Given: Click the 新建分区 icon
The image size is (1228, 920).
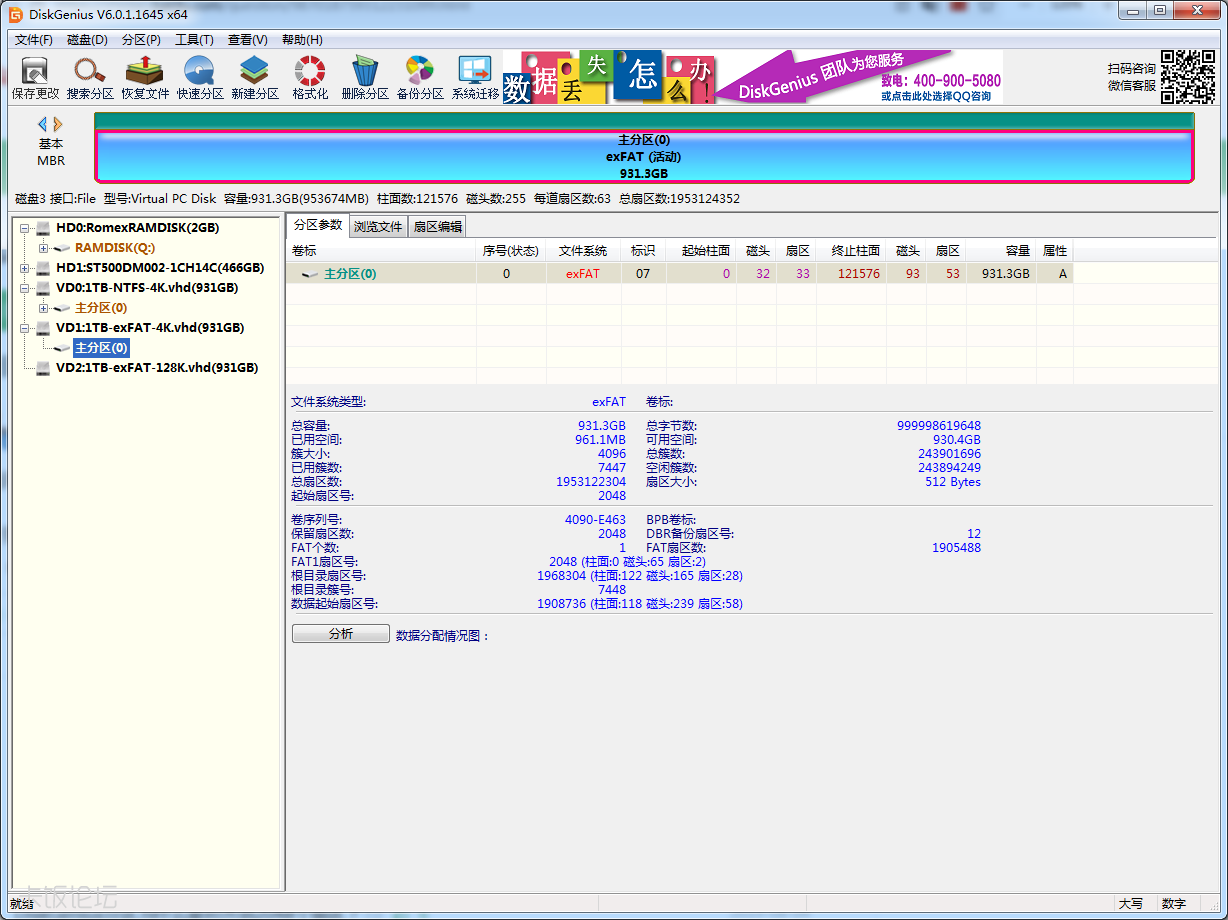Looking at the screenshot, I should click(253, 76).
